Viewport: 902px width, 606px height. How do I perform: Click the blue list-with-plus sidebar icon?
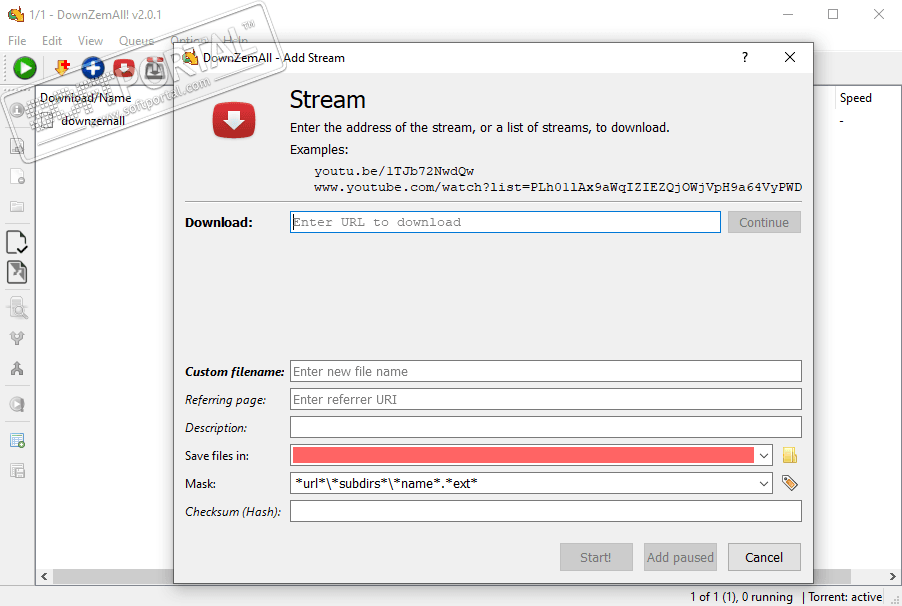17,441
